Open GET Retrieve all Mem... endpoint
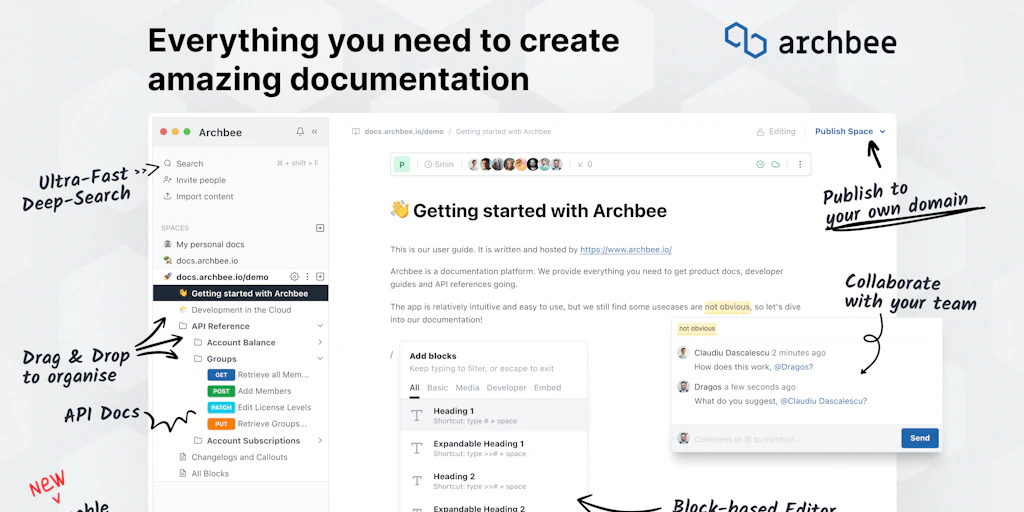1024x512 pixels. (257, 375)
